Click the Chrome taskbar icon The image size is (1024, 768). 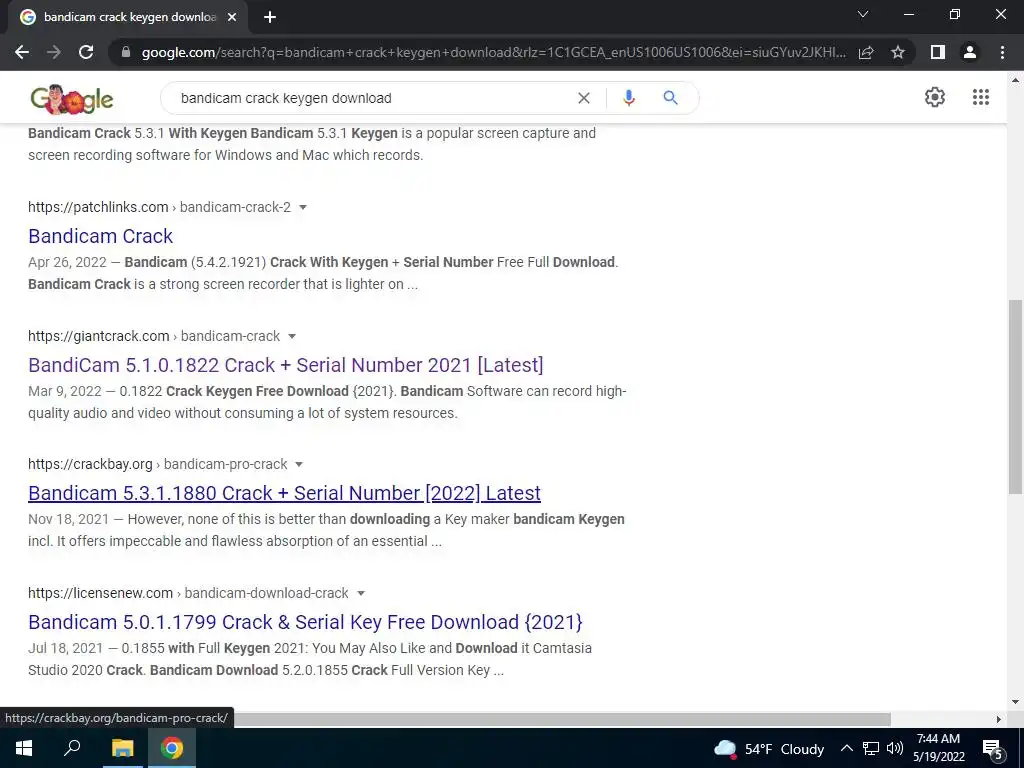(x=172, y=748)
